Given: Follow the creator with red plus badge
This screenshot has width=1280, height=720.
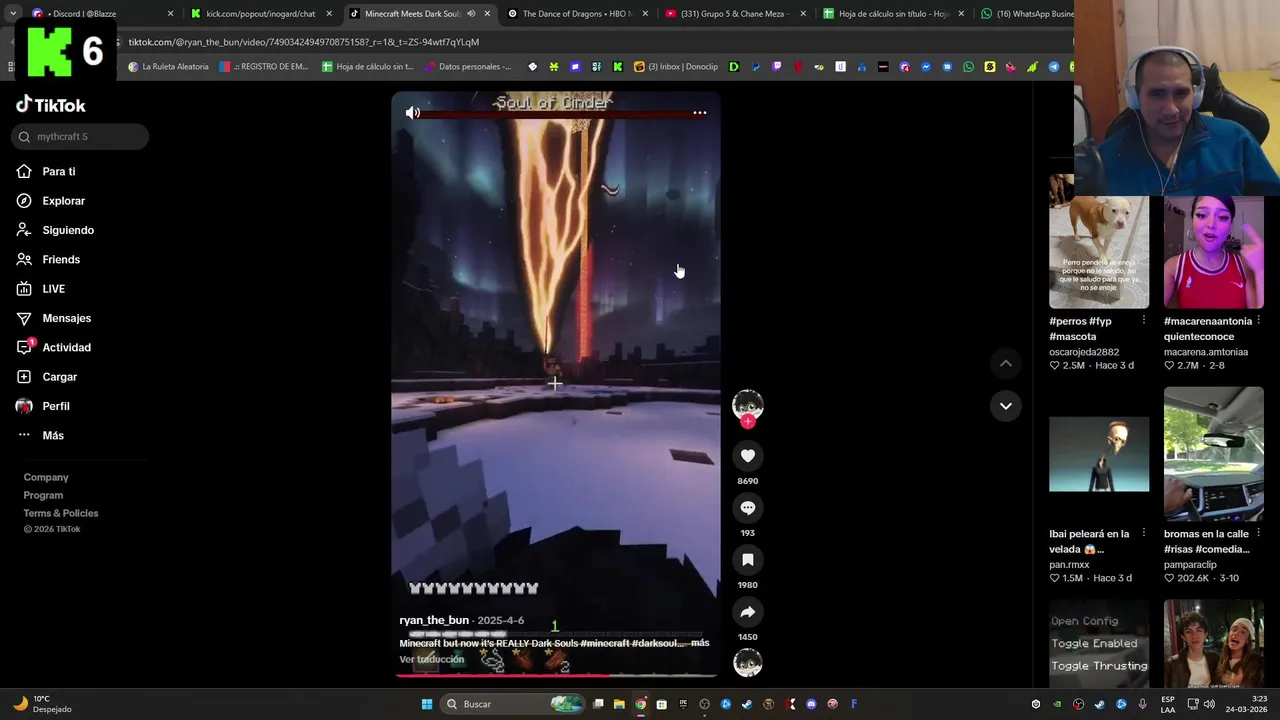Looking at the screenshot, I should click(x=747, y=422).
